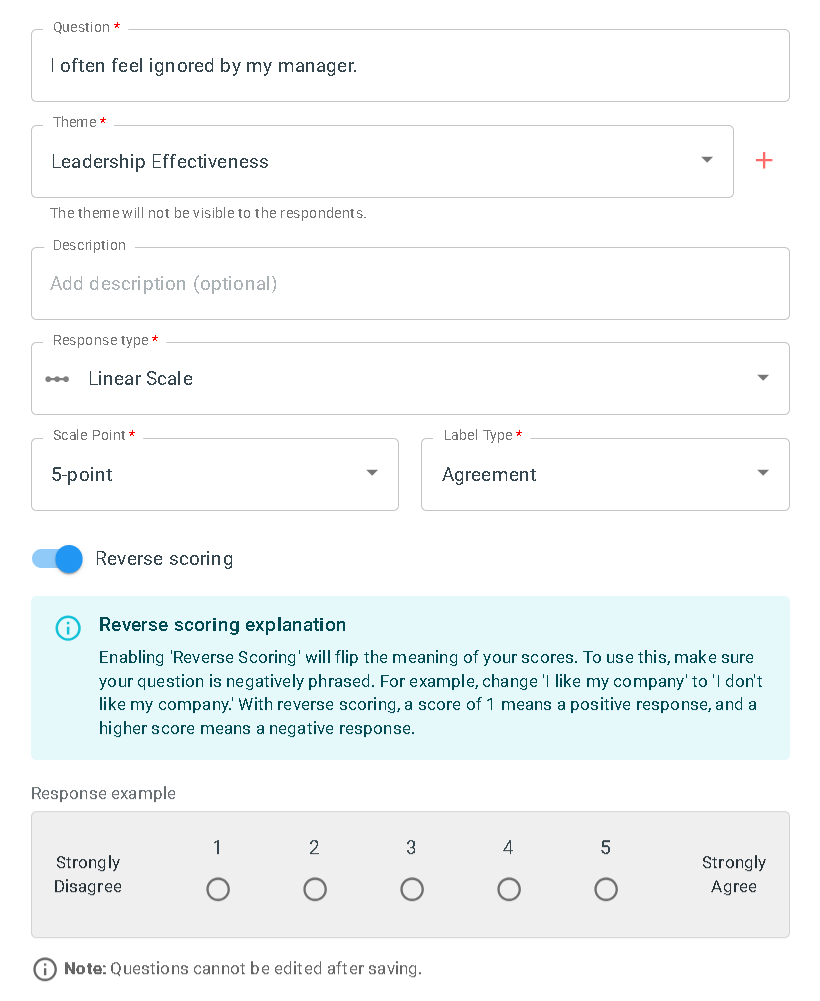This screenshot has width=820, height=1001.
Task: Open the Theme dropdown showing Leadership Effectiveness
Action: point(380,160)
